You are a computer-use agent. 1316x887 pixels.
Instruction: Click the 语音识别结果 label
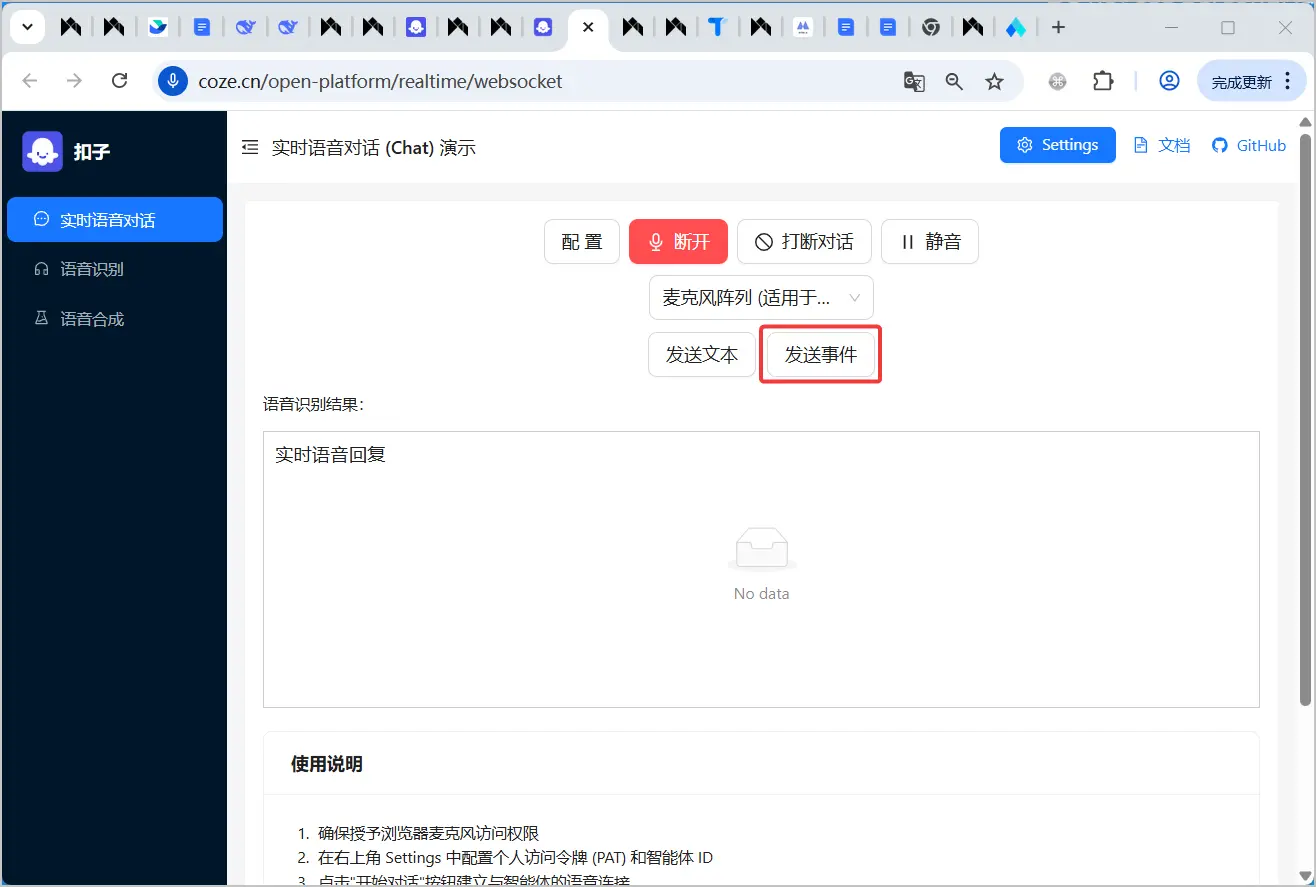[x=314, y=404]
